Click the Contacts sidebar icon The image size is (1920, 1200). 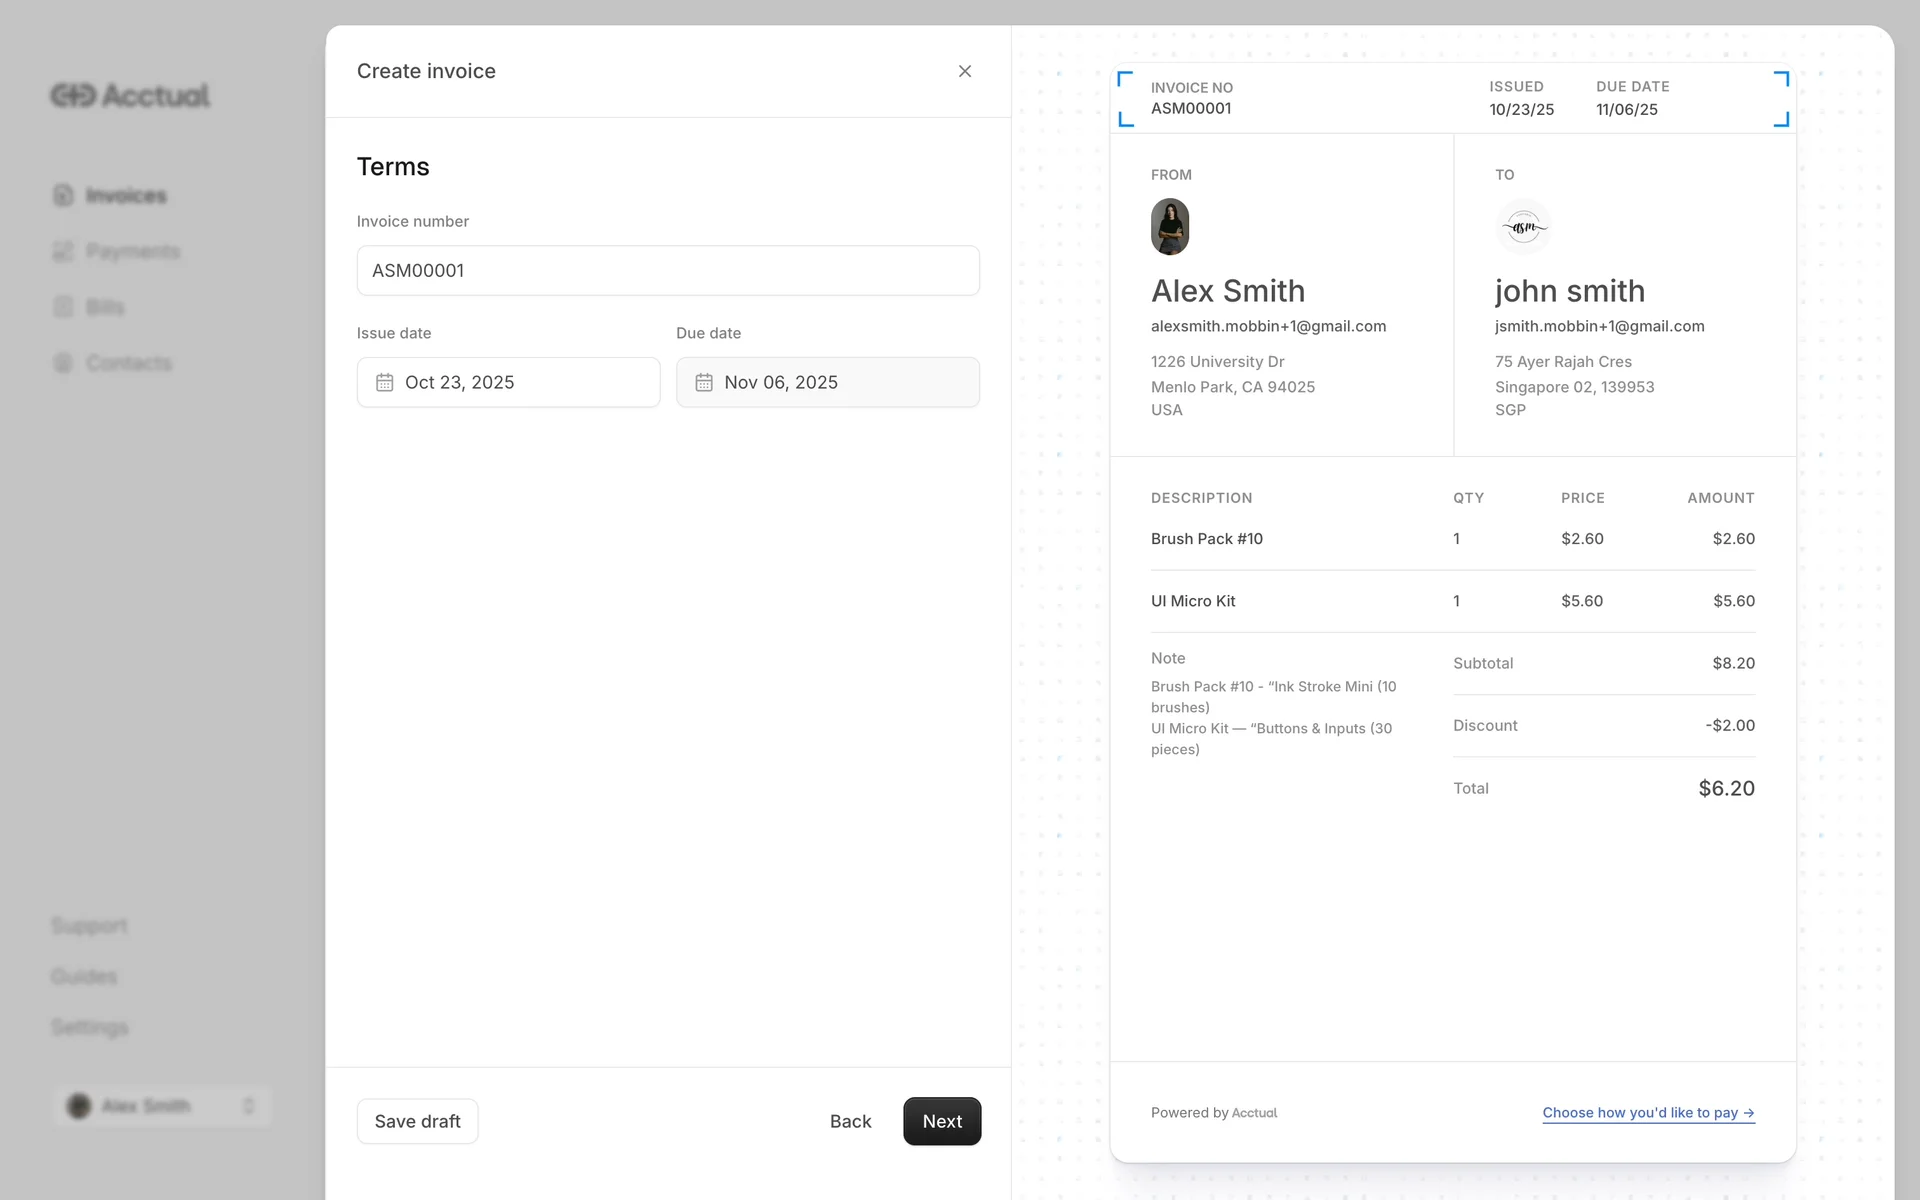pos(63,363)
